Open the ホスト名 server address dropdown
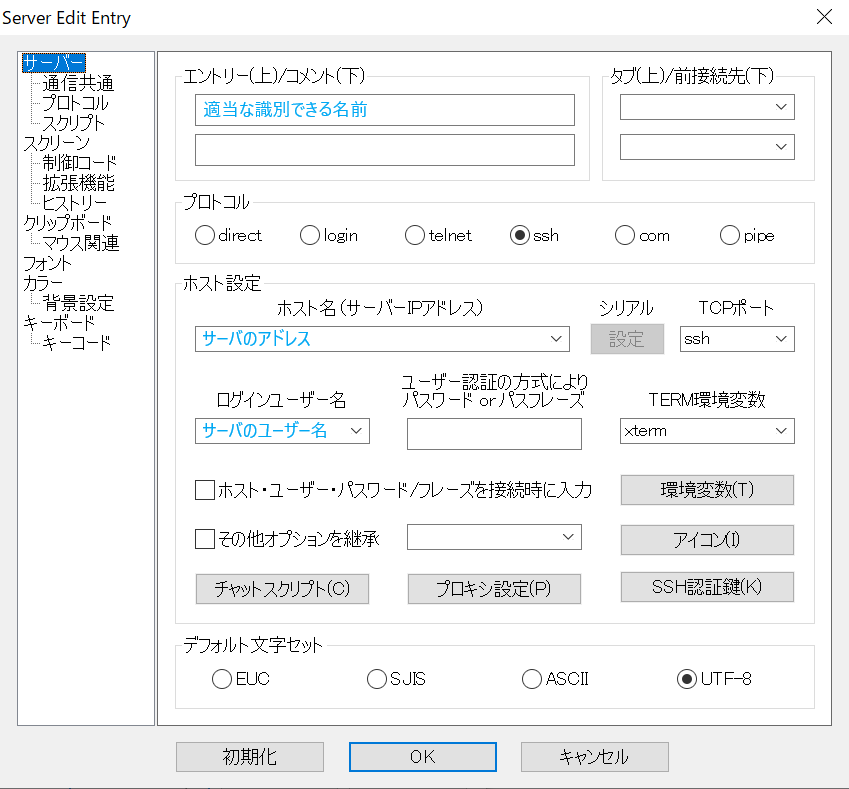 558,338
